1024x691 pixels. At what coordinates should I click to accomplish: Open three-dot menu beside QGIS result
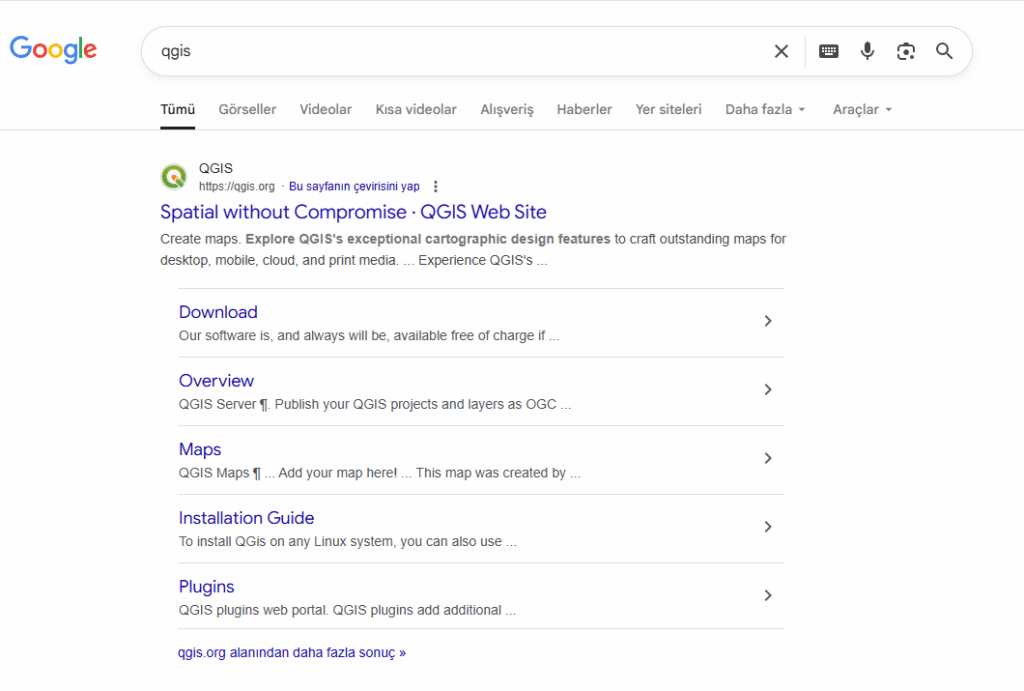click(435, 187)
